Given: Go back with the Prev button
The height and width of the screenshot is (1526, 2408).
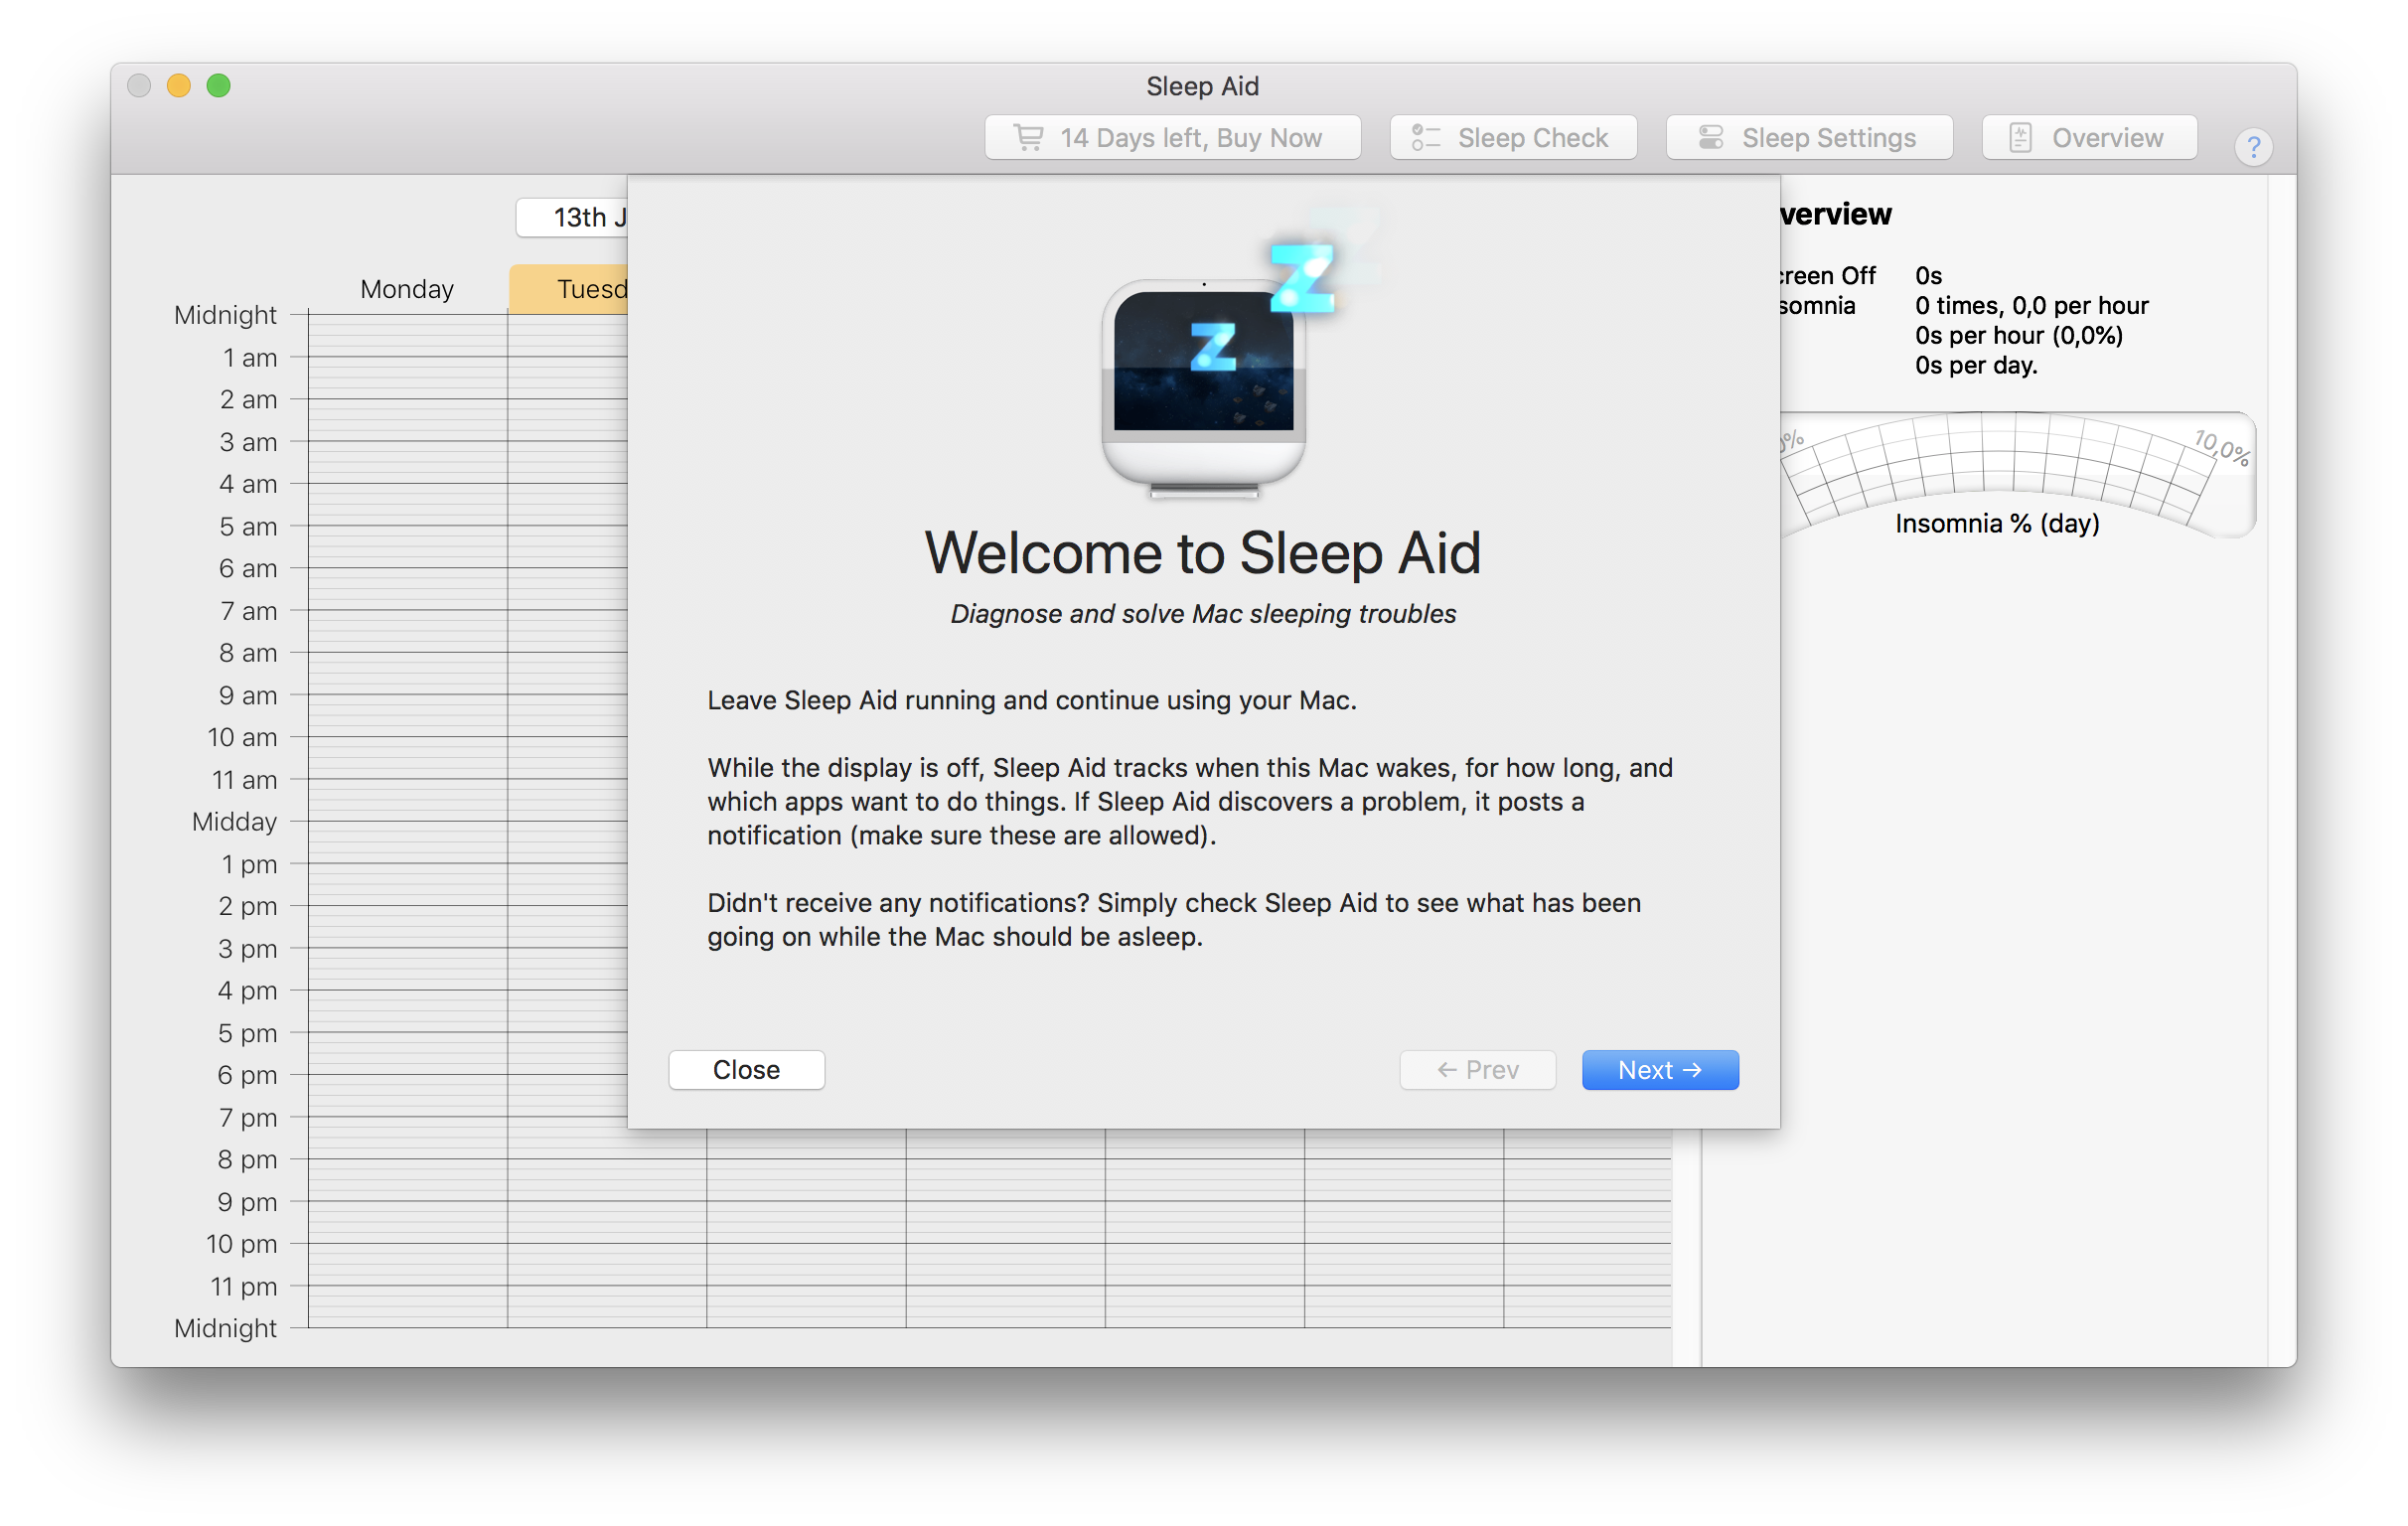Looking at the screenshot, I should click(x=1476, y=1069).
